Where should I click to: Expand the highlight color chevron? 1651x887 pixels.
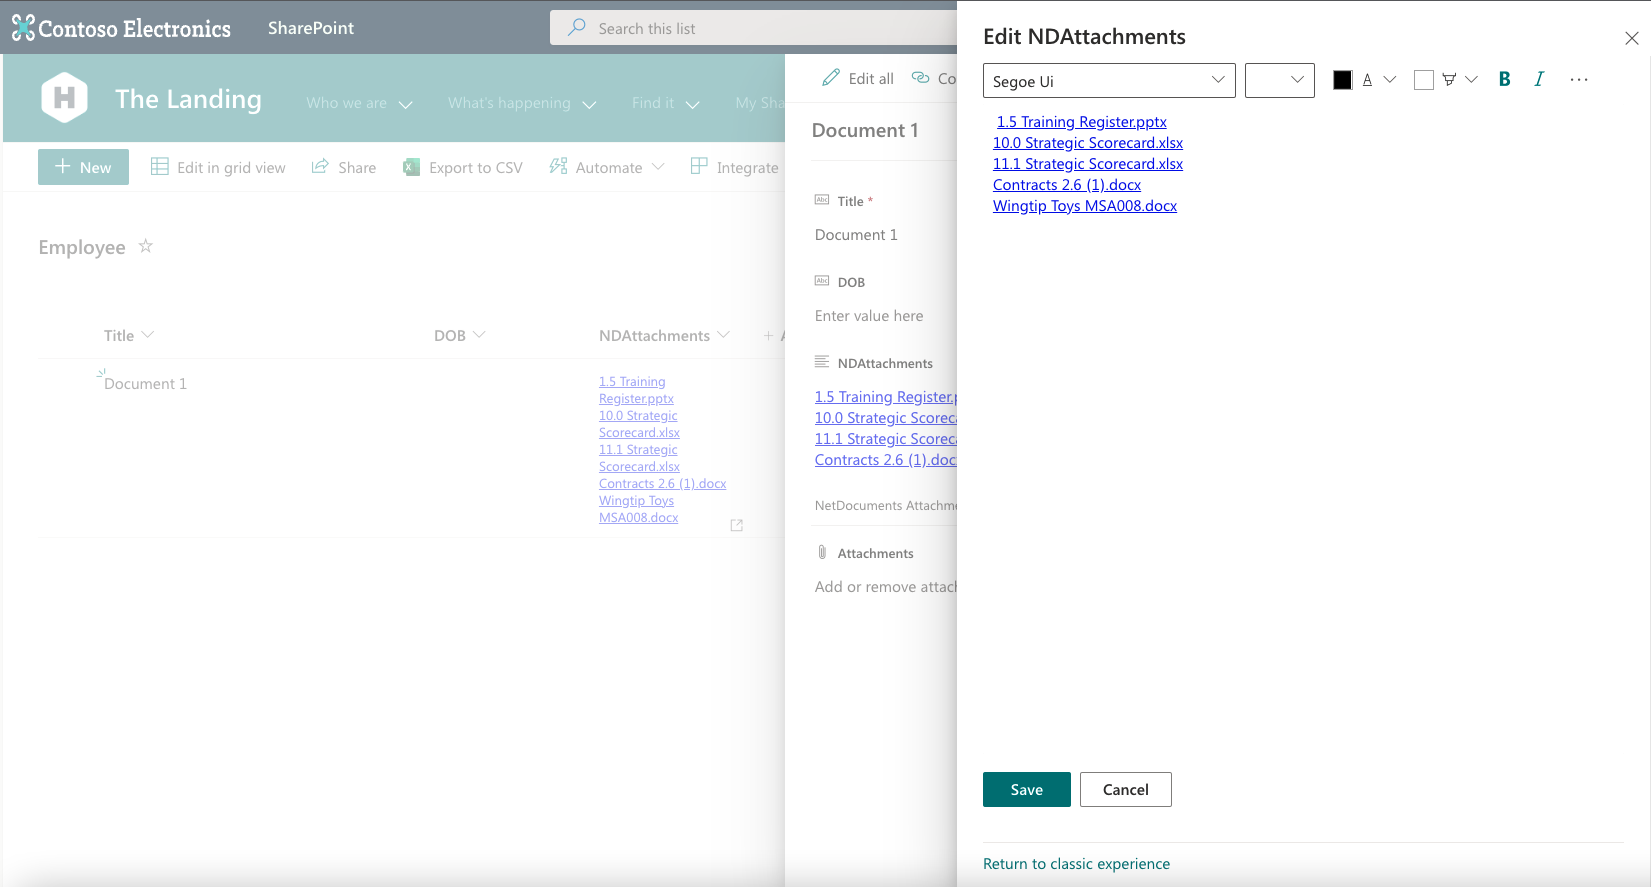(1471, 80)
